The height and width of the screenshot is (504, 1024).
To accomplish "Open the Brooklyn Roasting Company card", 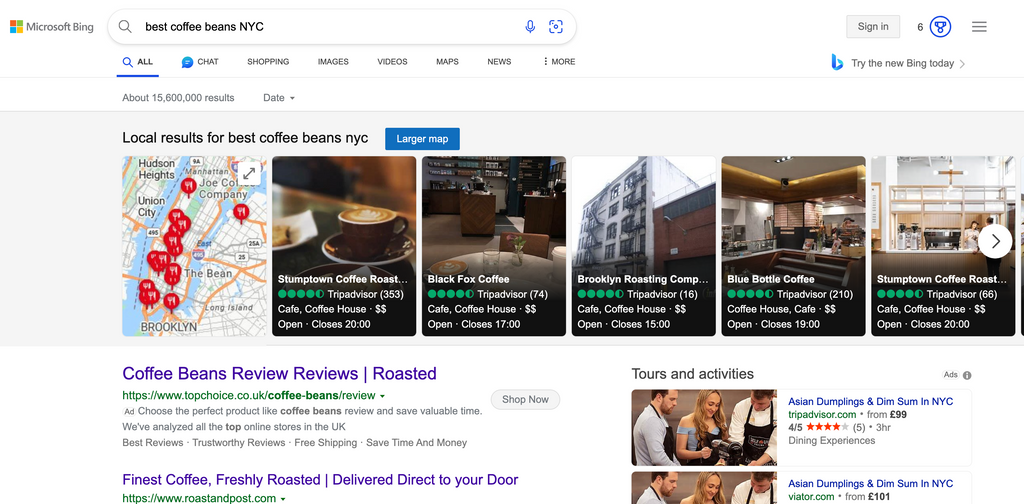I will coord(643,246).
